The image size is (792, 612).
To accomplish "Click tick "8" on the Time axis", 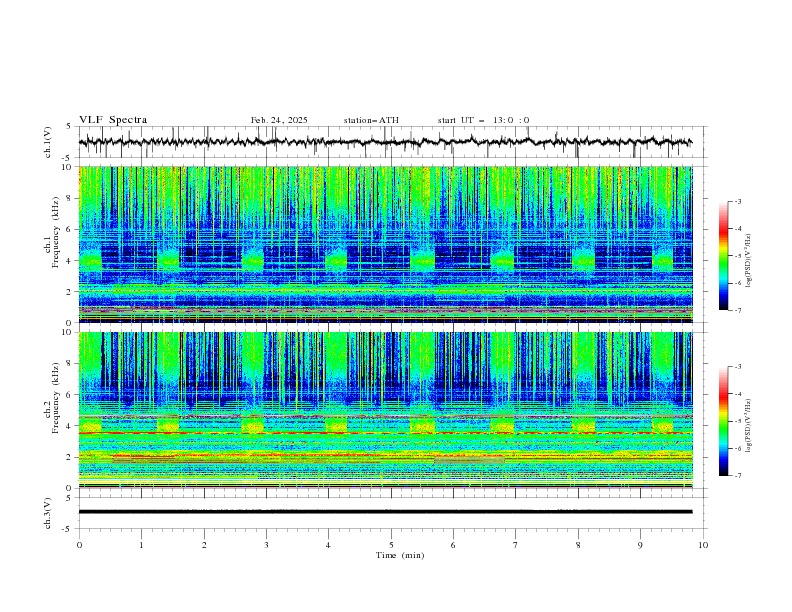I will (x=578, y=545).
